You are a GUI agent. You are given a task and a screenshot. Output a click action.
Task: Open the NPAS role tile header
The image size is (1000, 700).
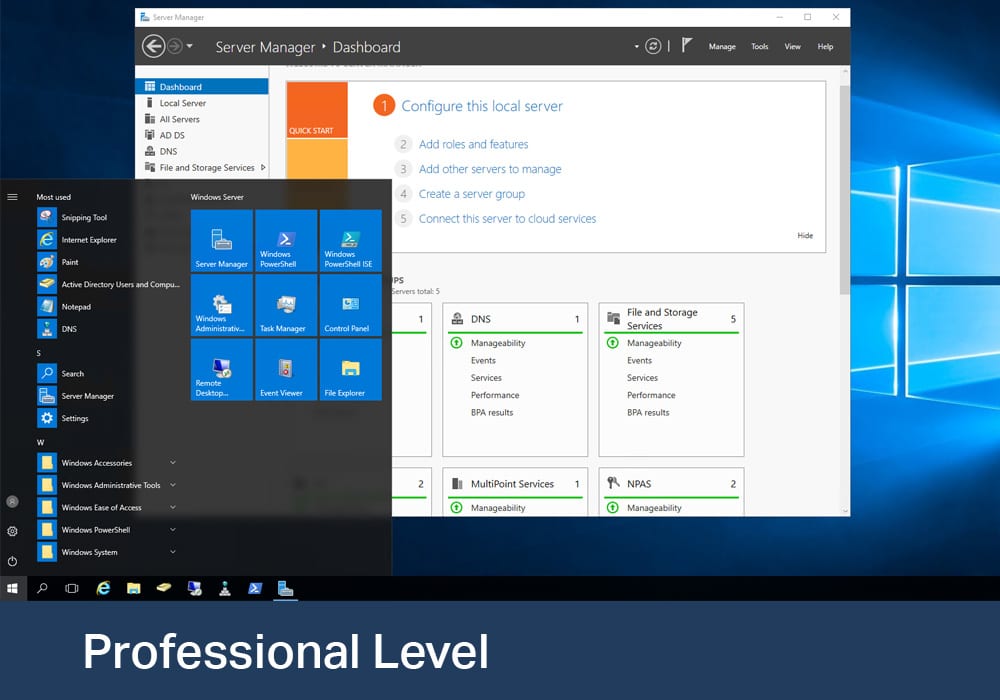pyautogui.click(x=672, y=484)
